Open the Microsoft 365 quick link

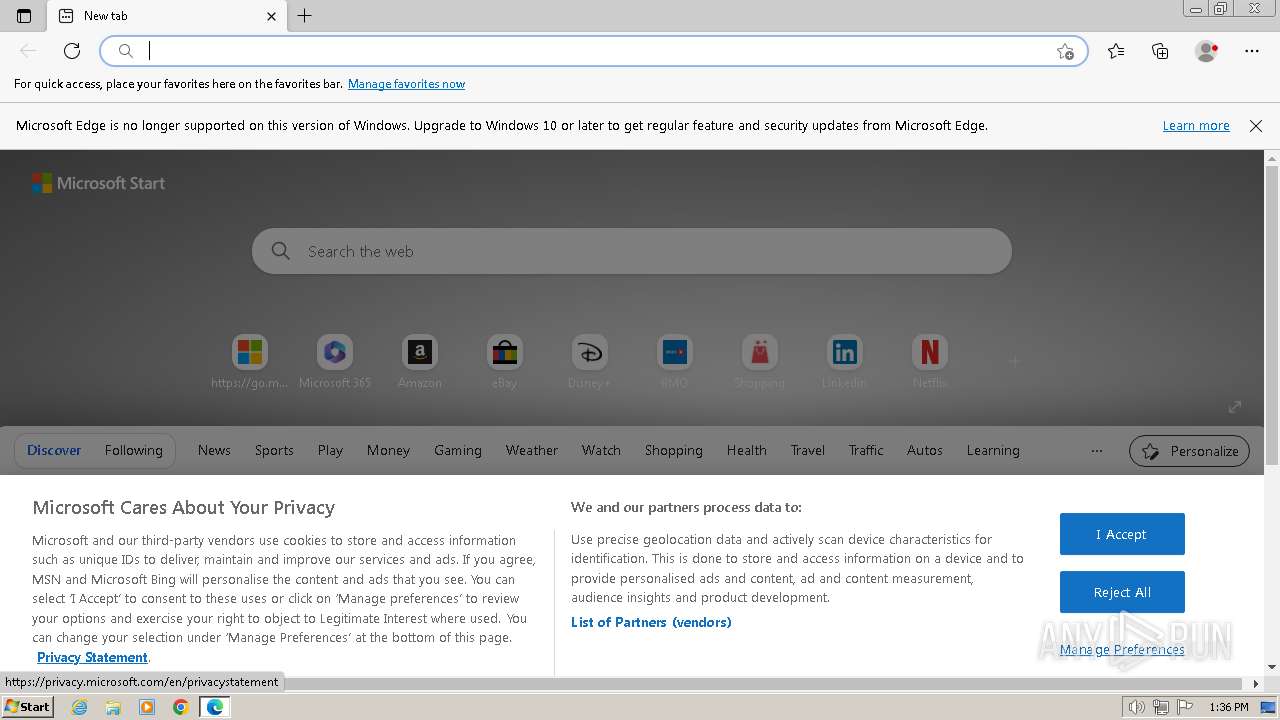335,362
